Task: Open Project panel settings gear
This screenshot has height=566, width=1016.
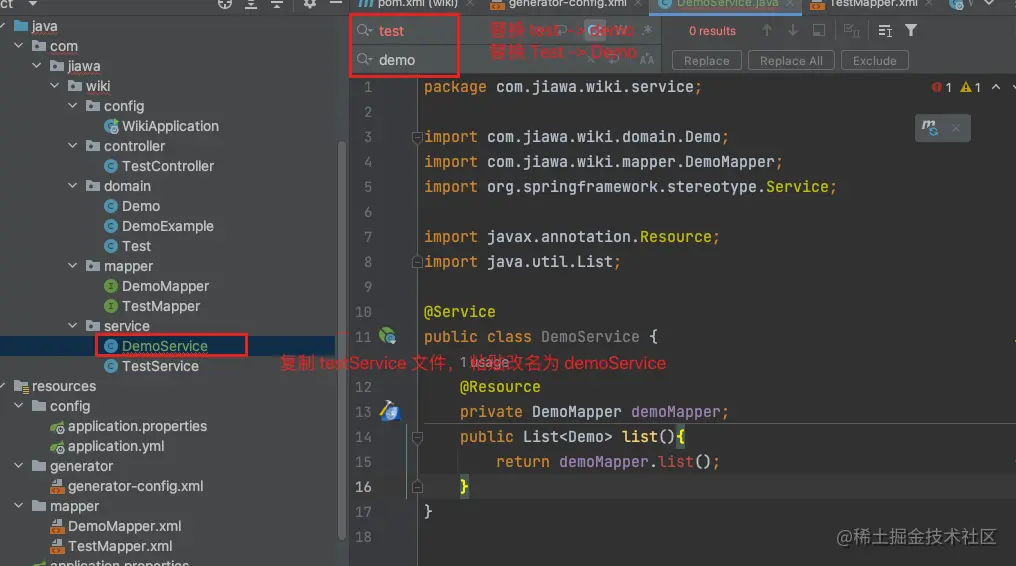Action: [310, 4]
